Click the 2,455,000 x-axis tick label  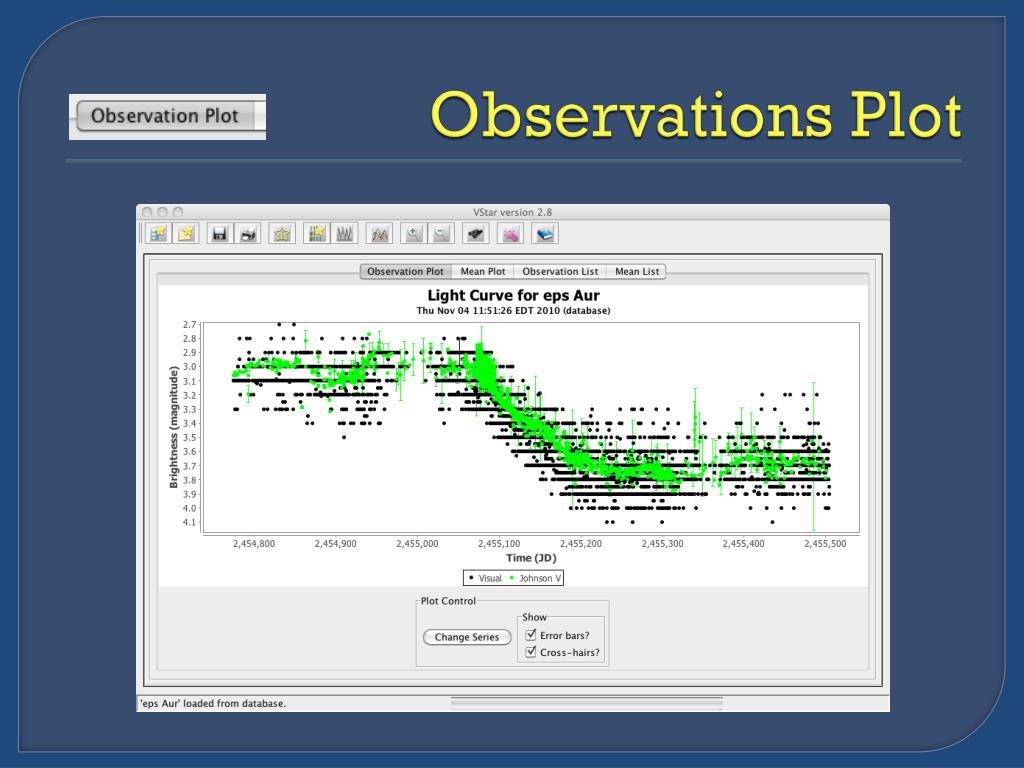tap(417, 543)
